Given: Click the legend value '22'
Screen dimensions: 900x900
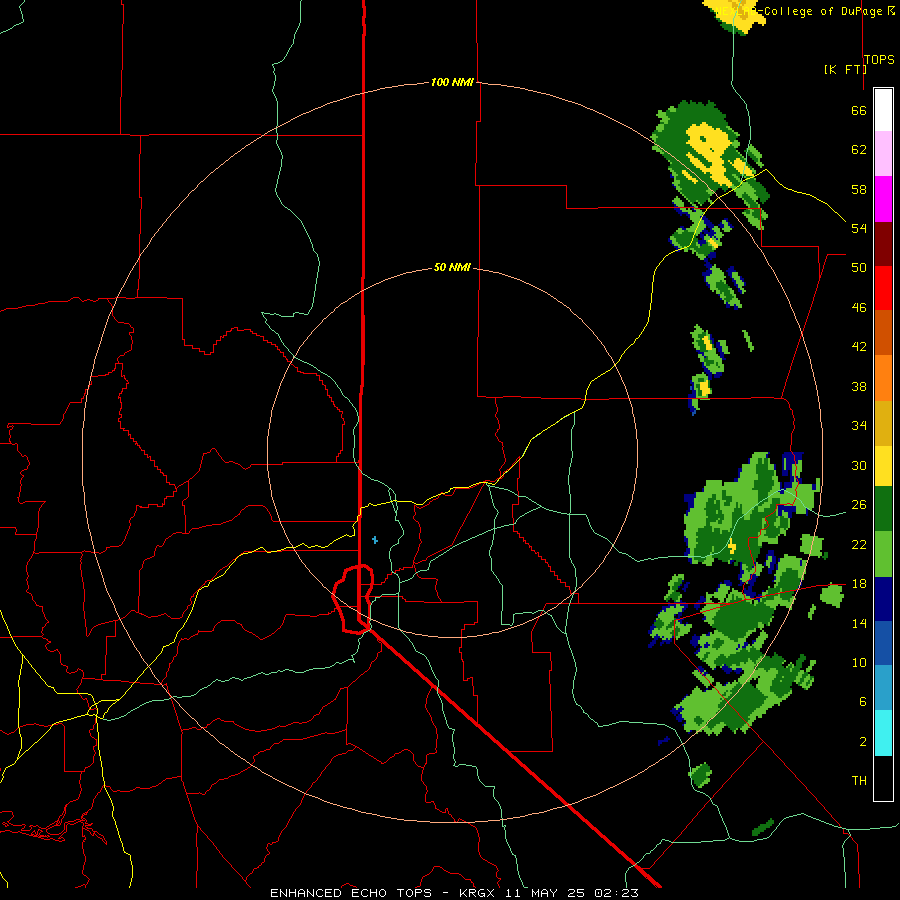Looking at the screenshot, I should pos(859,544).
